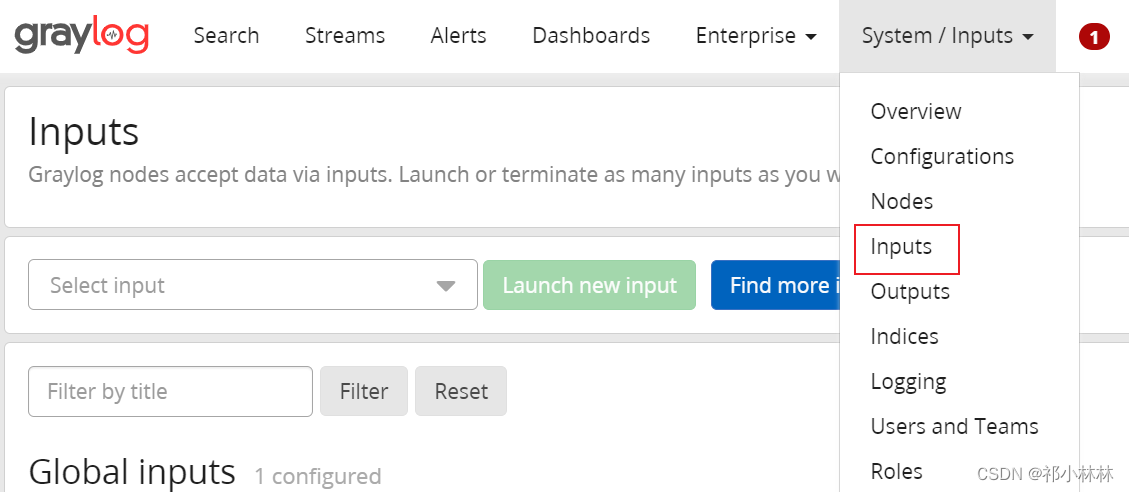Go to Indices in the System menu

coord(904,336)
